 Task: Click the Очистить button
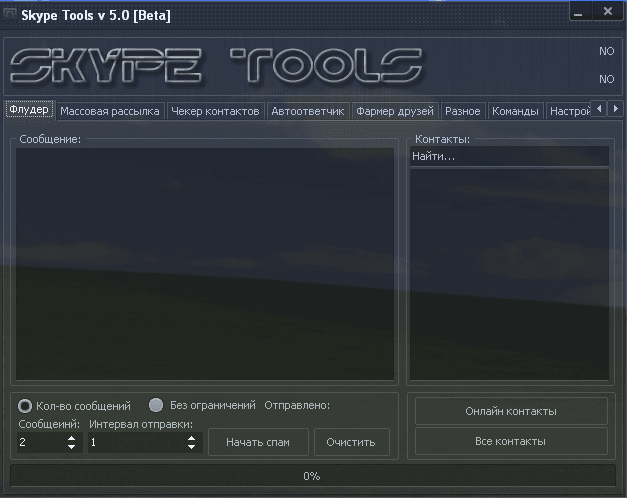coord(351,442)
